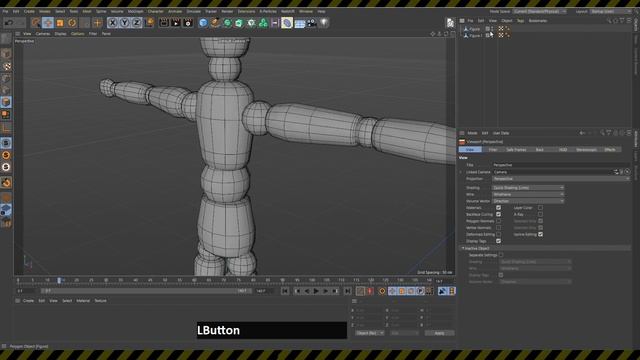Click Render View clapperboard icon

[x=164, y=23]
